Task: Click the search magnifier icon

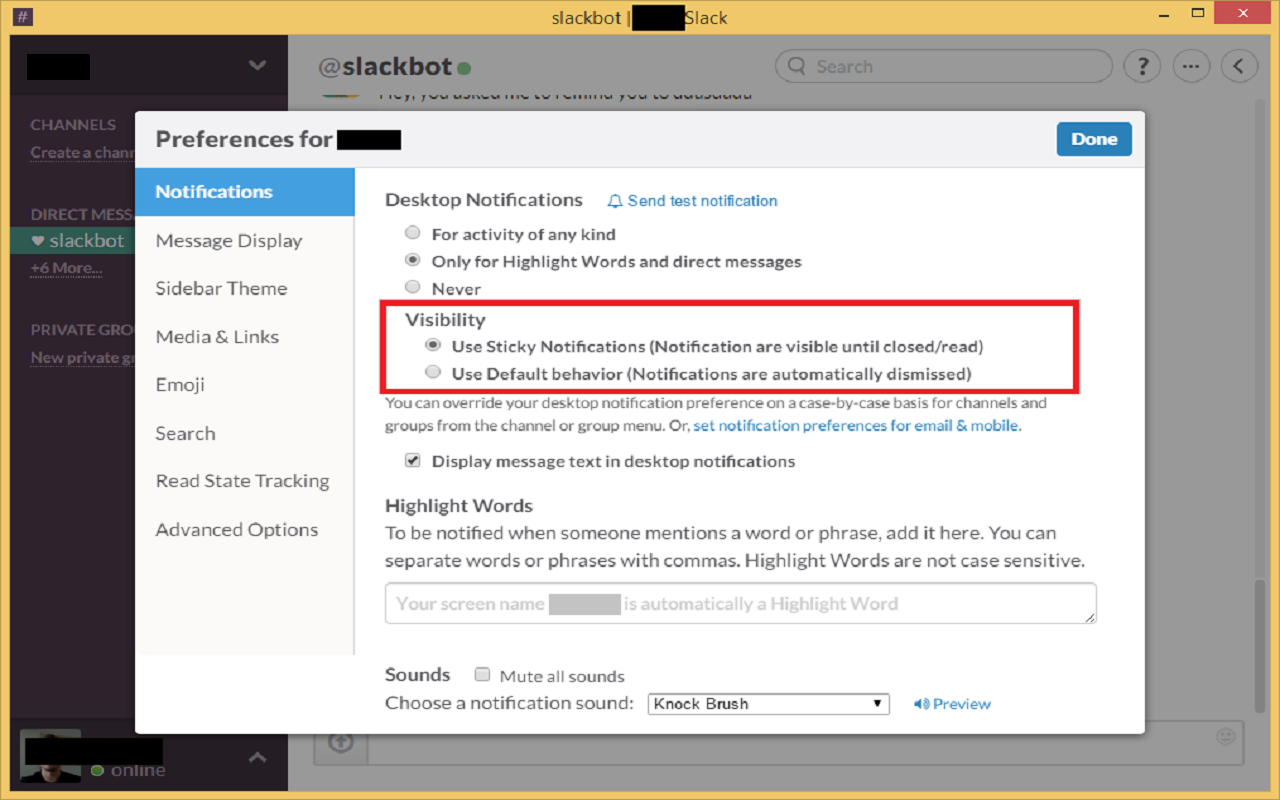Action: [x=797, y=67]
